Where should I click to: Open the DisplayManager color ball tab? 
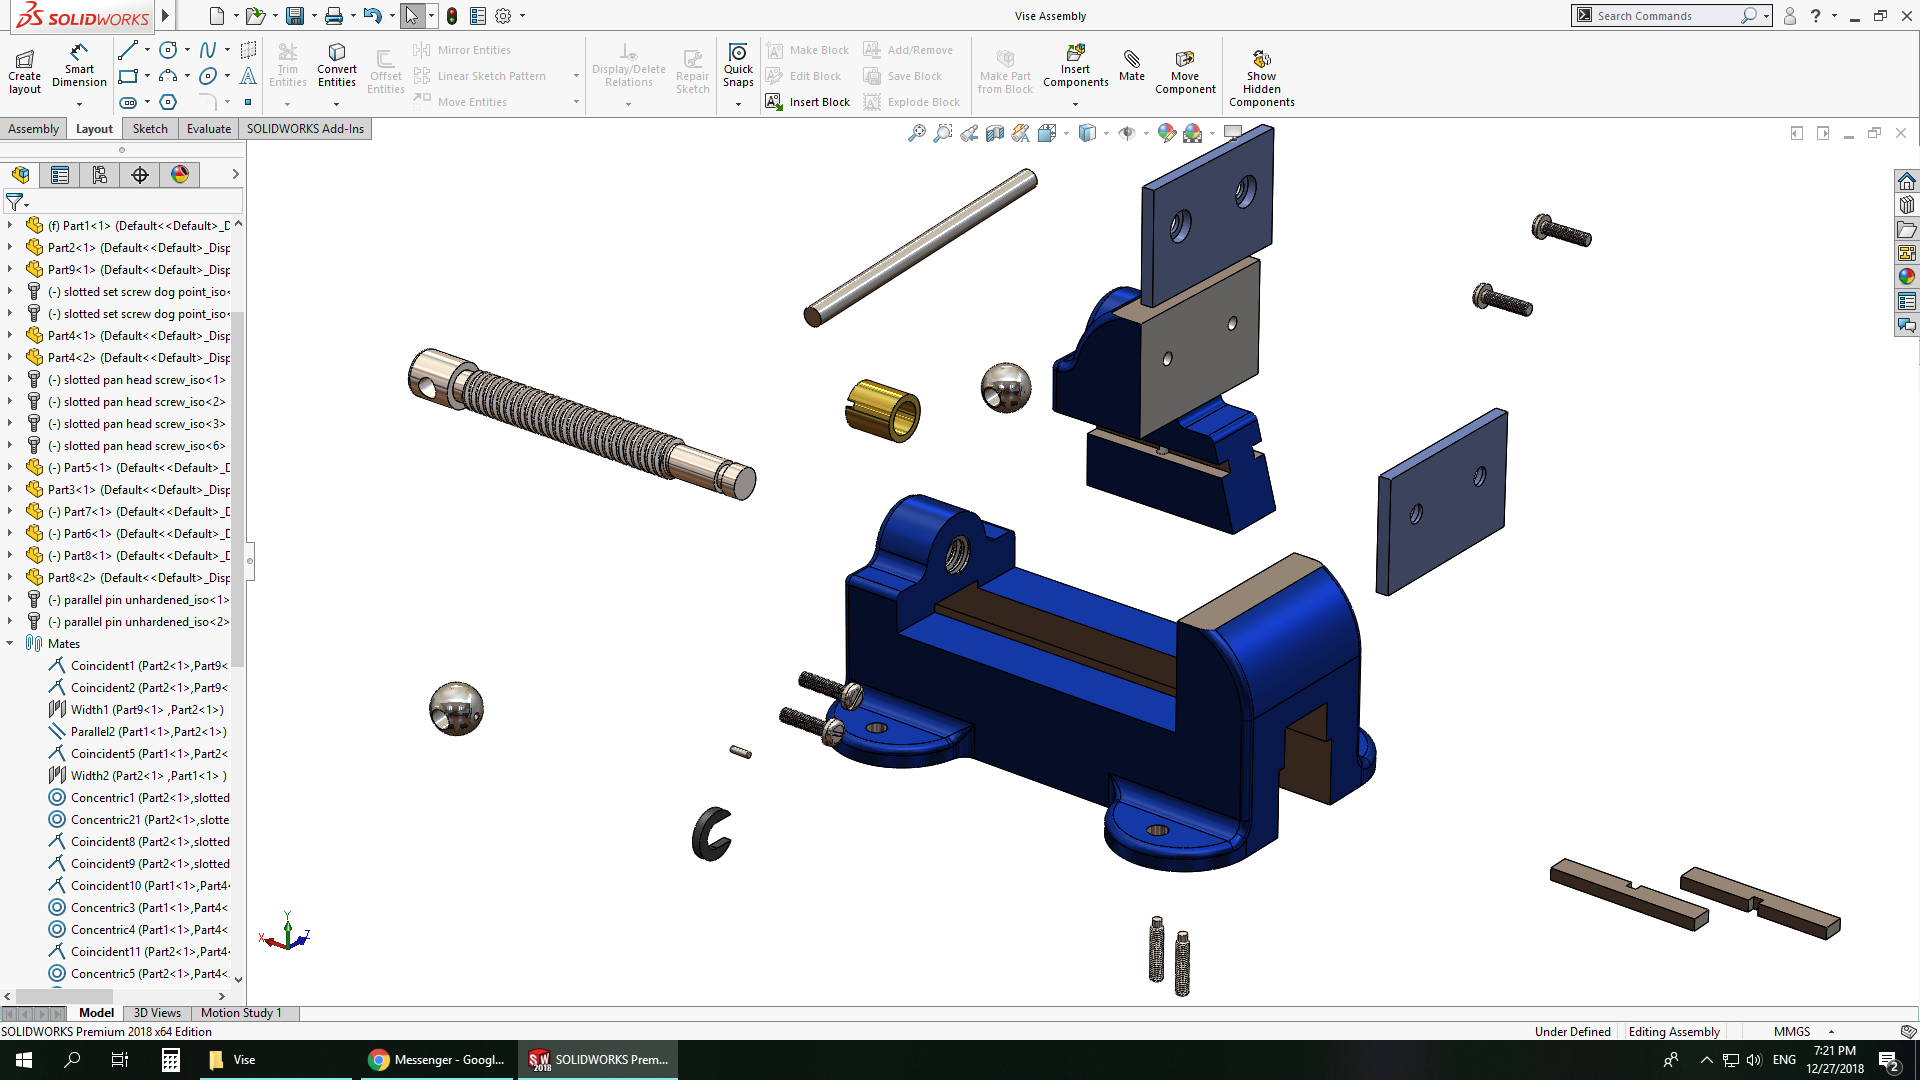pos(180,175)
